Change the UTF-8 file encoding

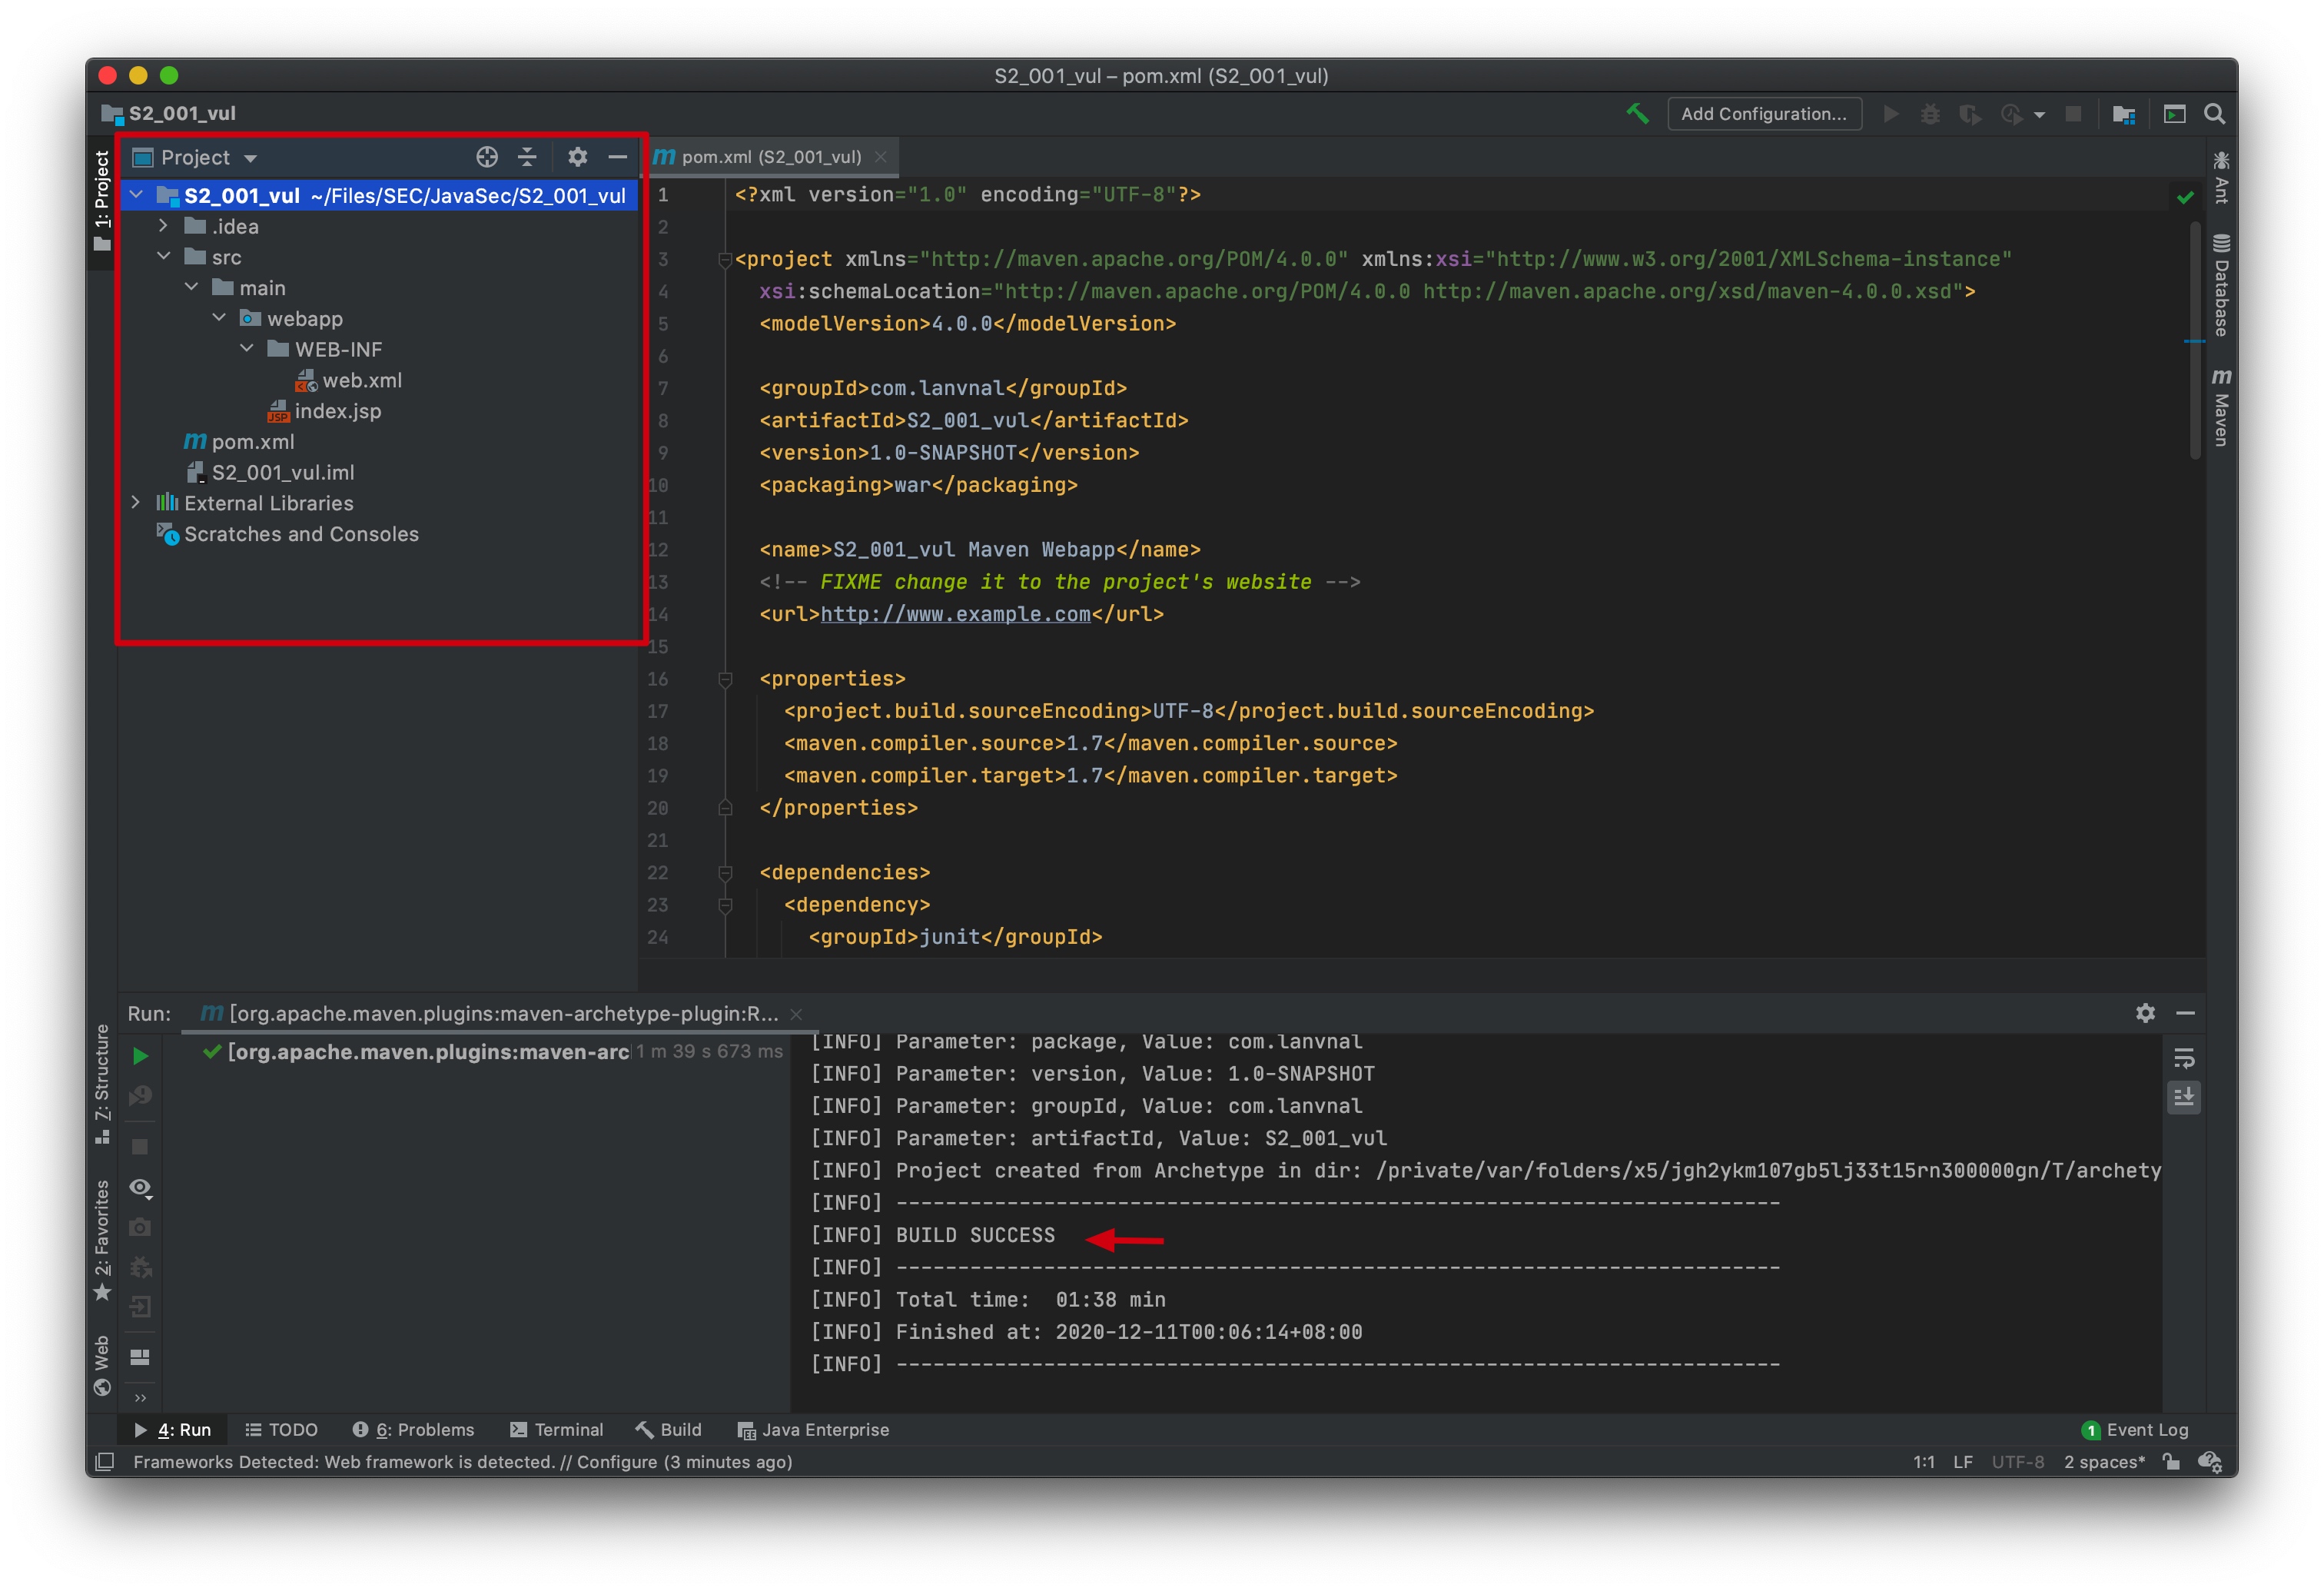pos(2017,1462)
